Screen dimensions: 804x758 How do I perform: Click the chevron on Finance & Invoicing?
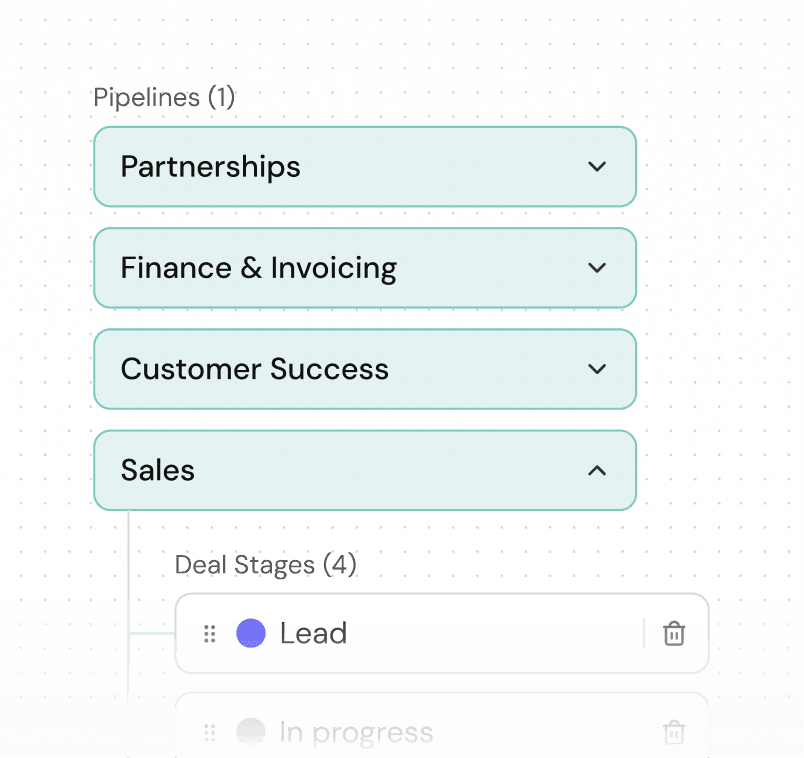coord(597,268)
